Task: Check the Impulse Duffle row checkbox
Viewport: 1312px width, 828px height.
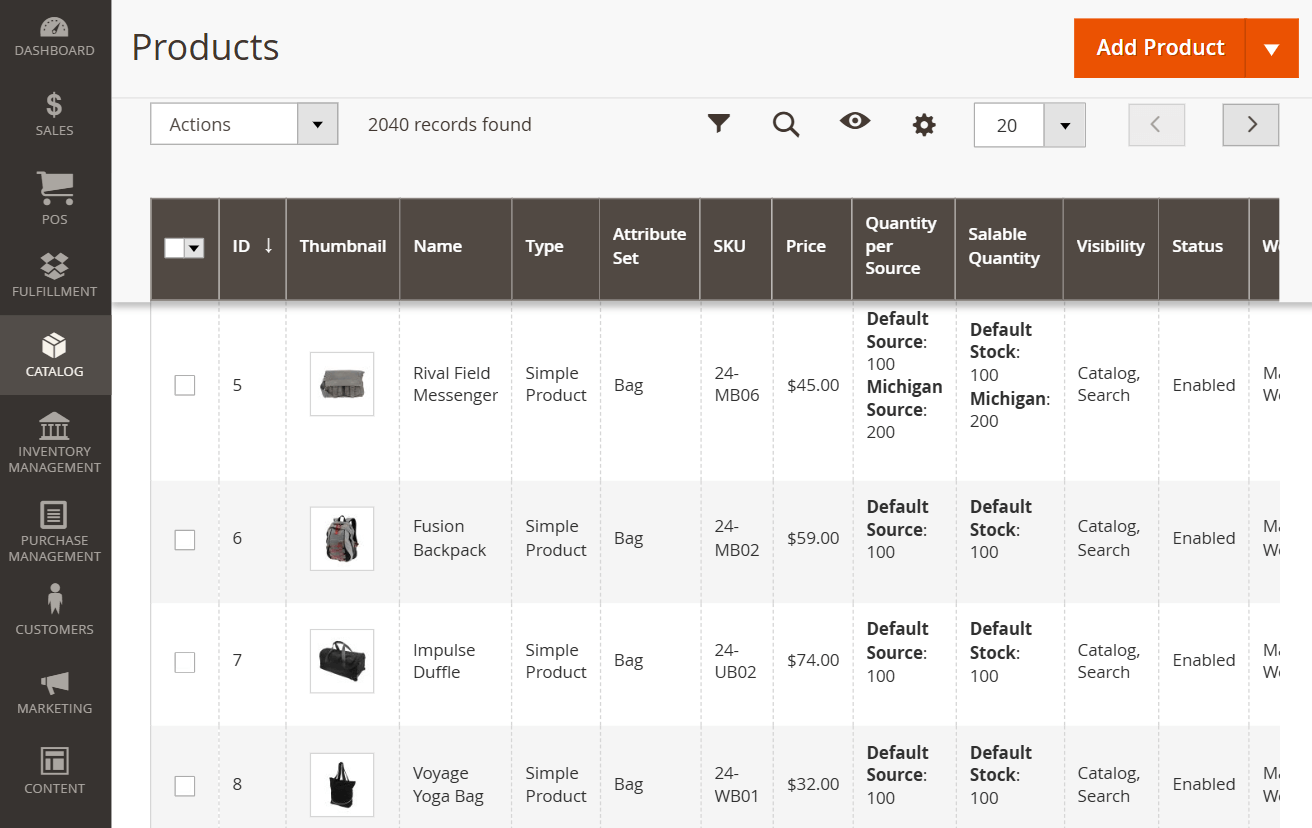Action: [185, 662]
